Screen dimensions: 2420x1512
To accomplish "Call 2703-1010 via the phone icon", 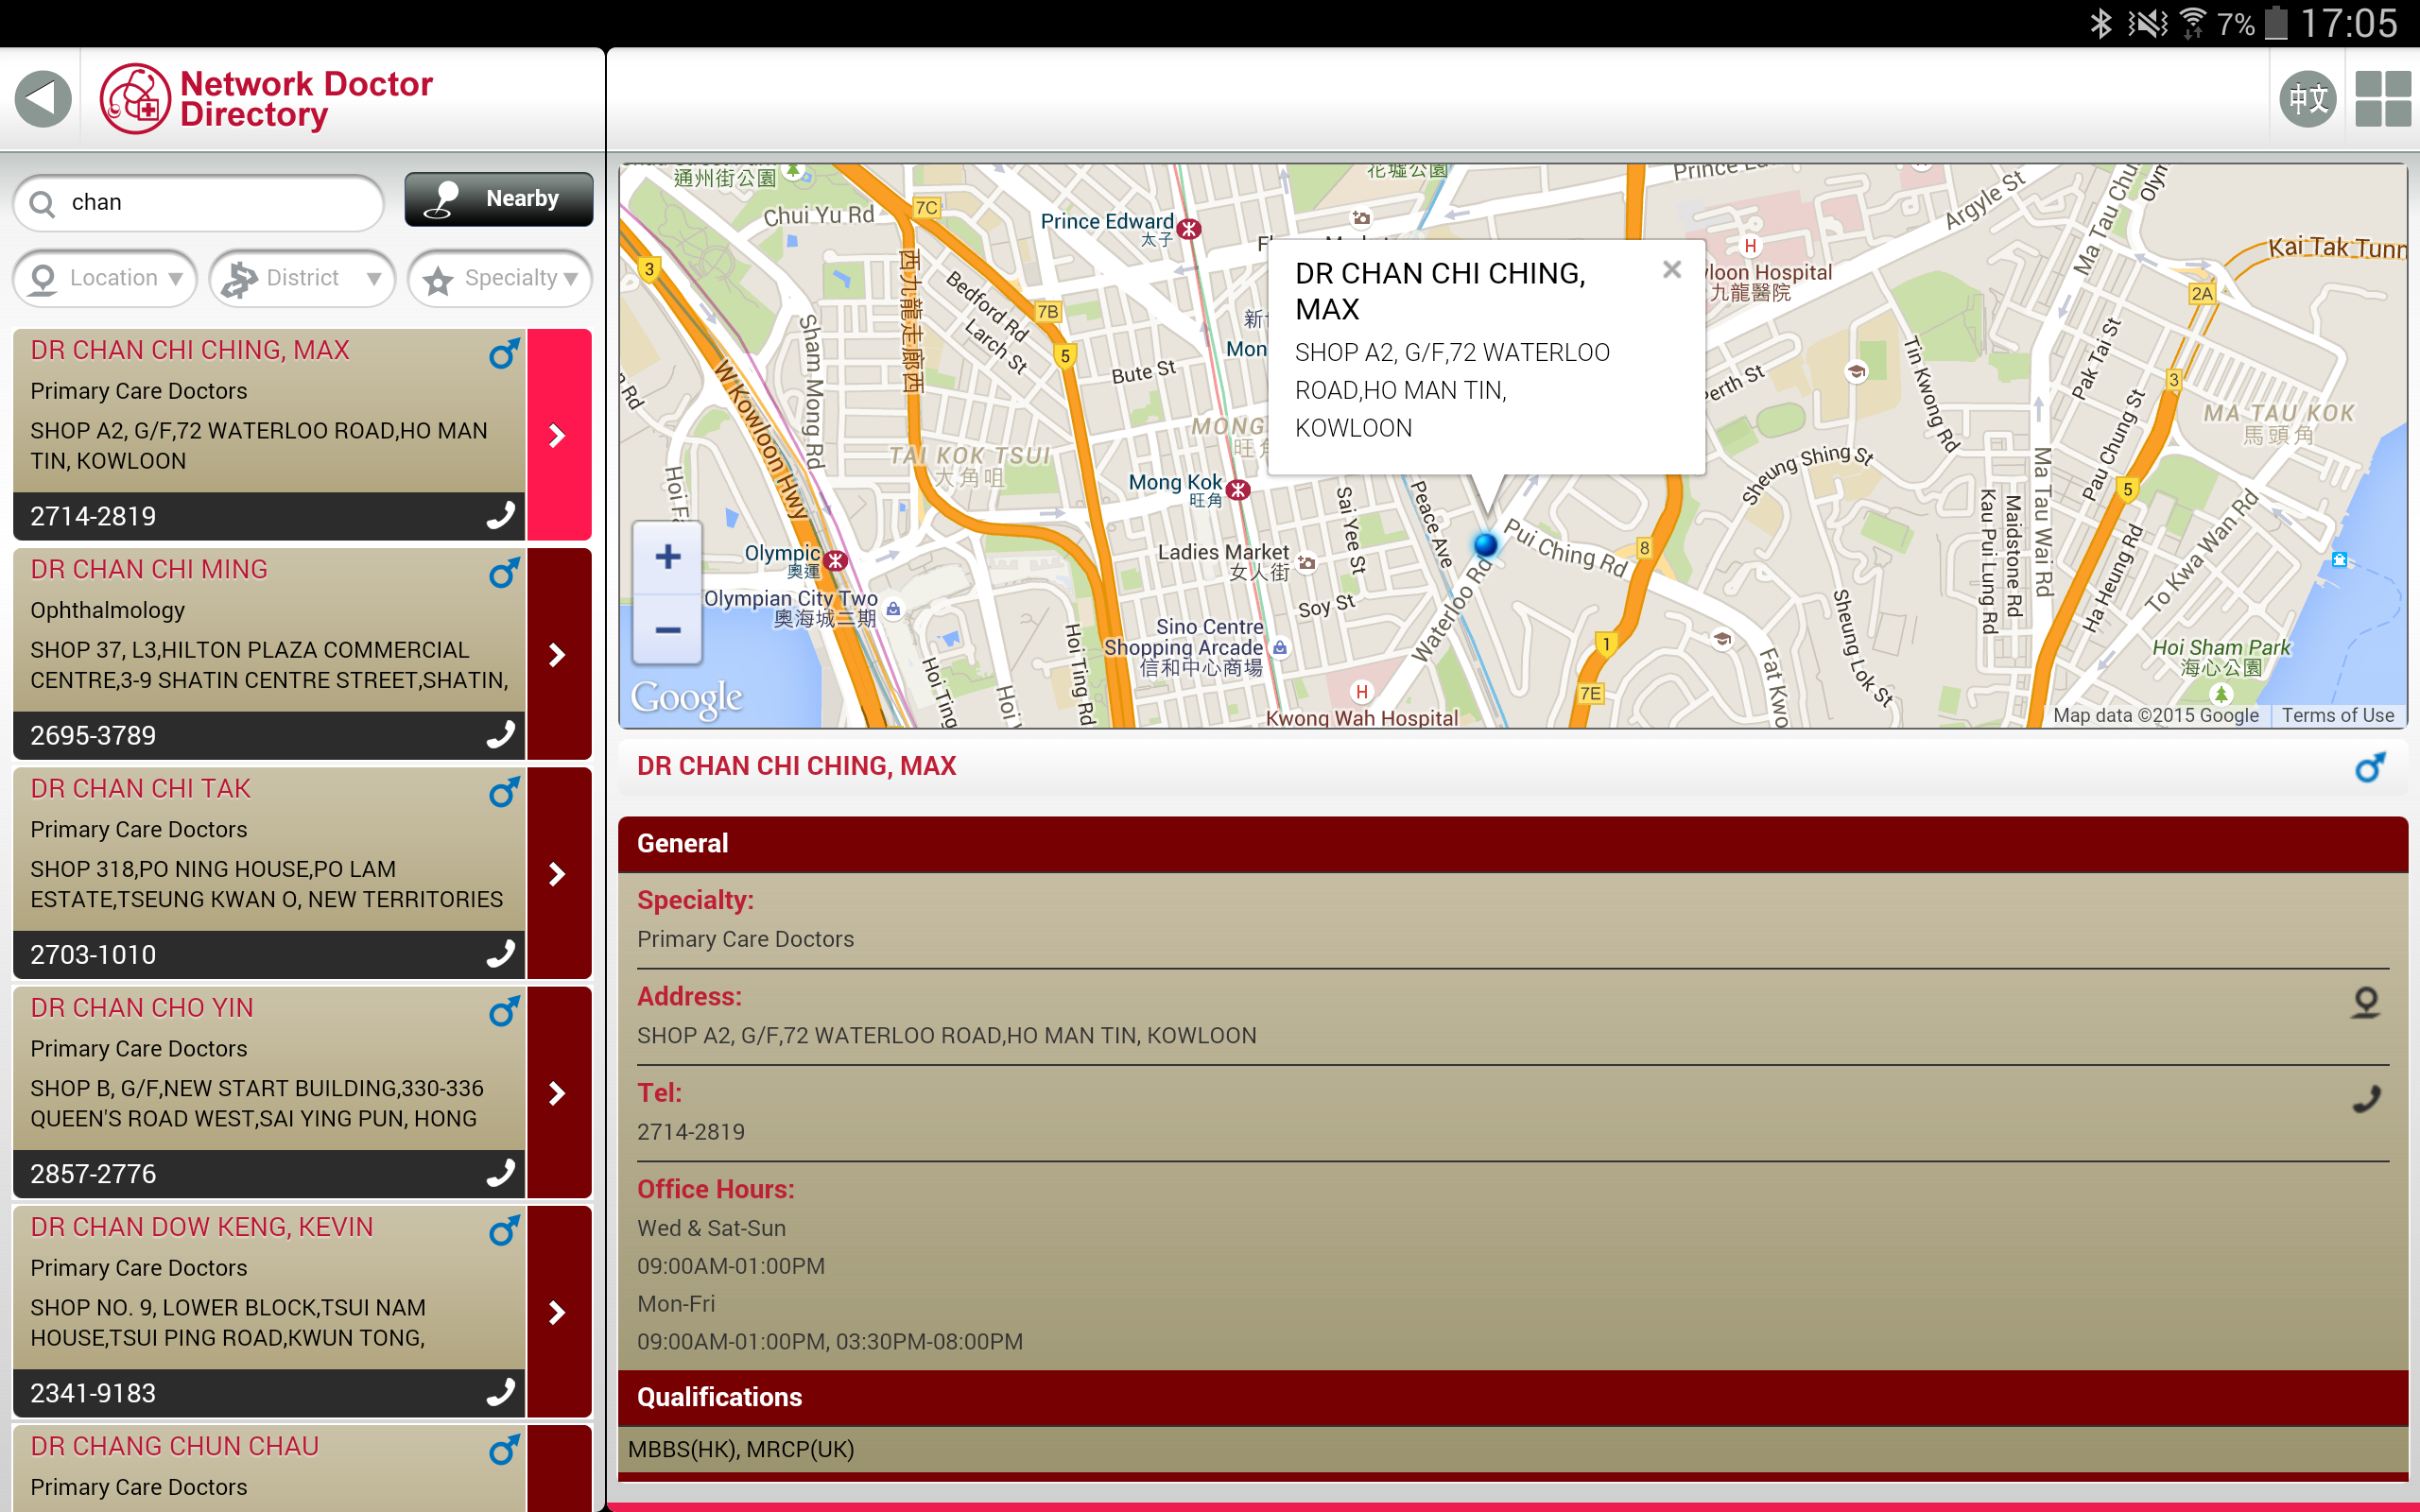I will tap(500, 953).
